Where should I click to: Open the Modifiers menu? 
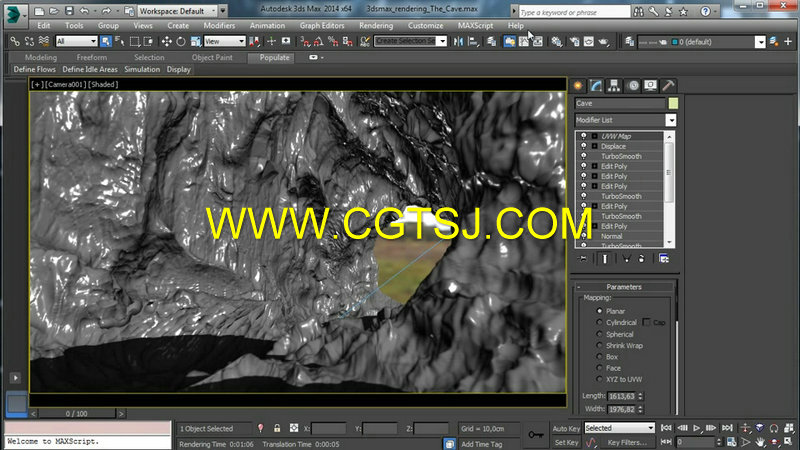coord(219,26)
